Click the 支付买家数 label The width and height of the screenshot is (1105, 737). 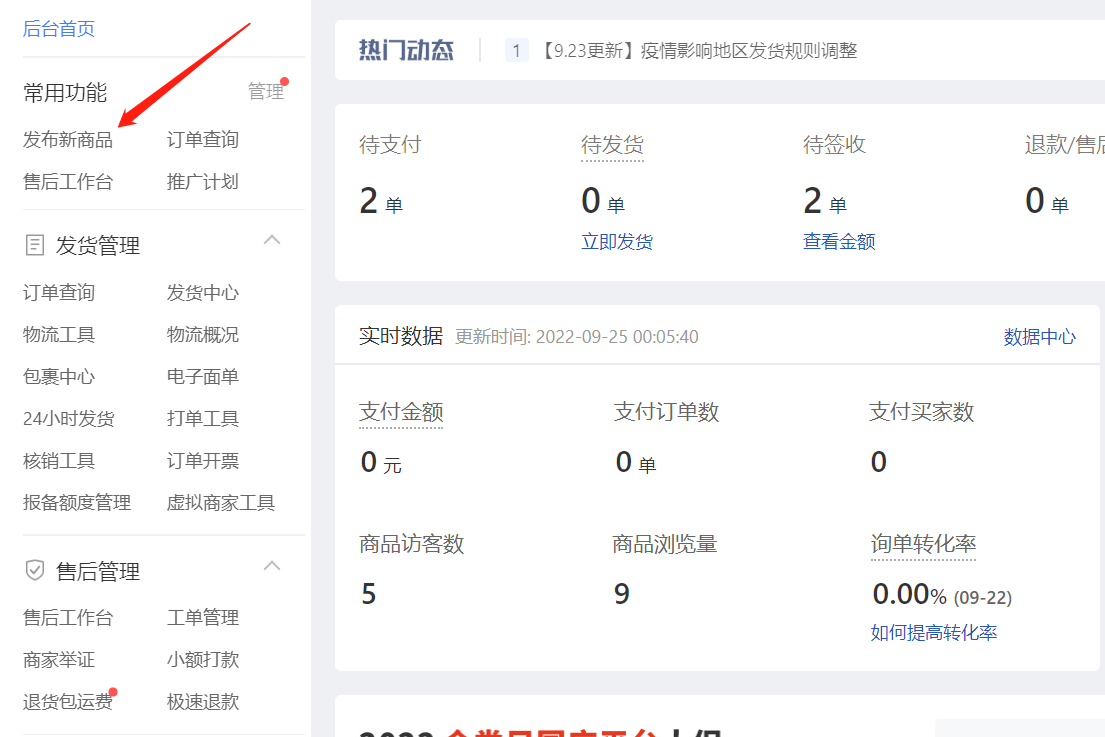tap(922, 411)
